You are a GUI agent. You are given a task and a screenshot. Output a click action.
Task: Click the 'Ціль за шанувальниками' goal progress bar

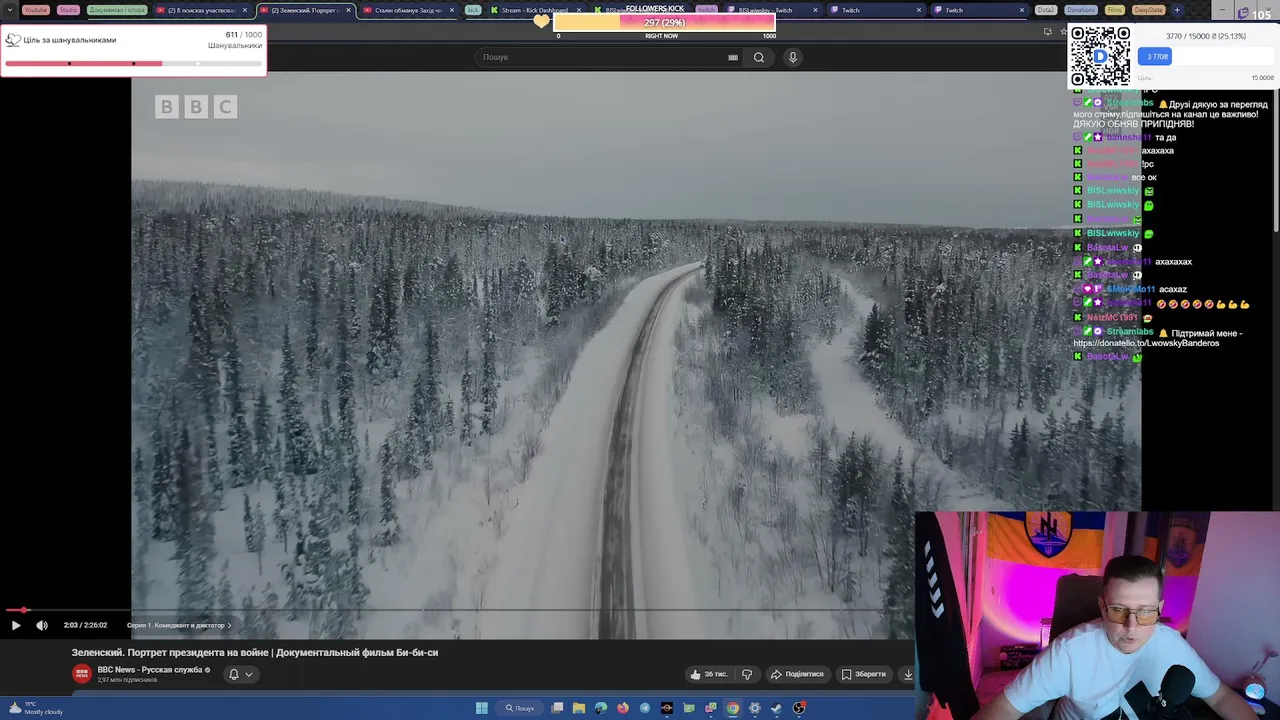(133, 63)
